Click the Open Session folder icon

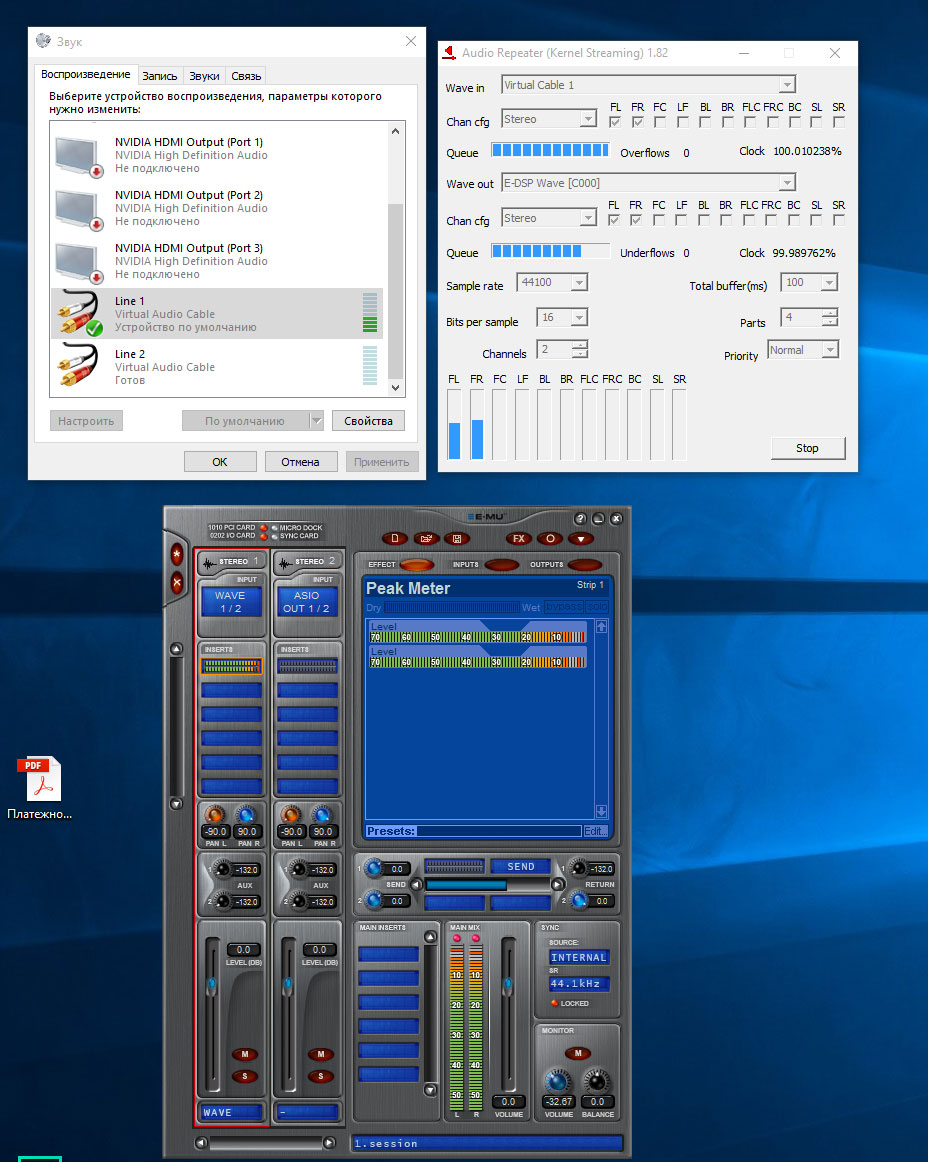pos(427,538)
